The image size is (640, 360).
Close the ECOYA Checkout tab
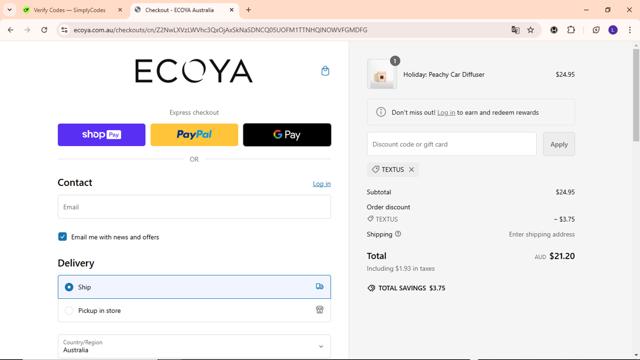pyautogui.click(x=231, y=10)
